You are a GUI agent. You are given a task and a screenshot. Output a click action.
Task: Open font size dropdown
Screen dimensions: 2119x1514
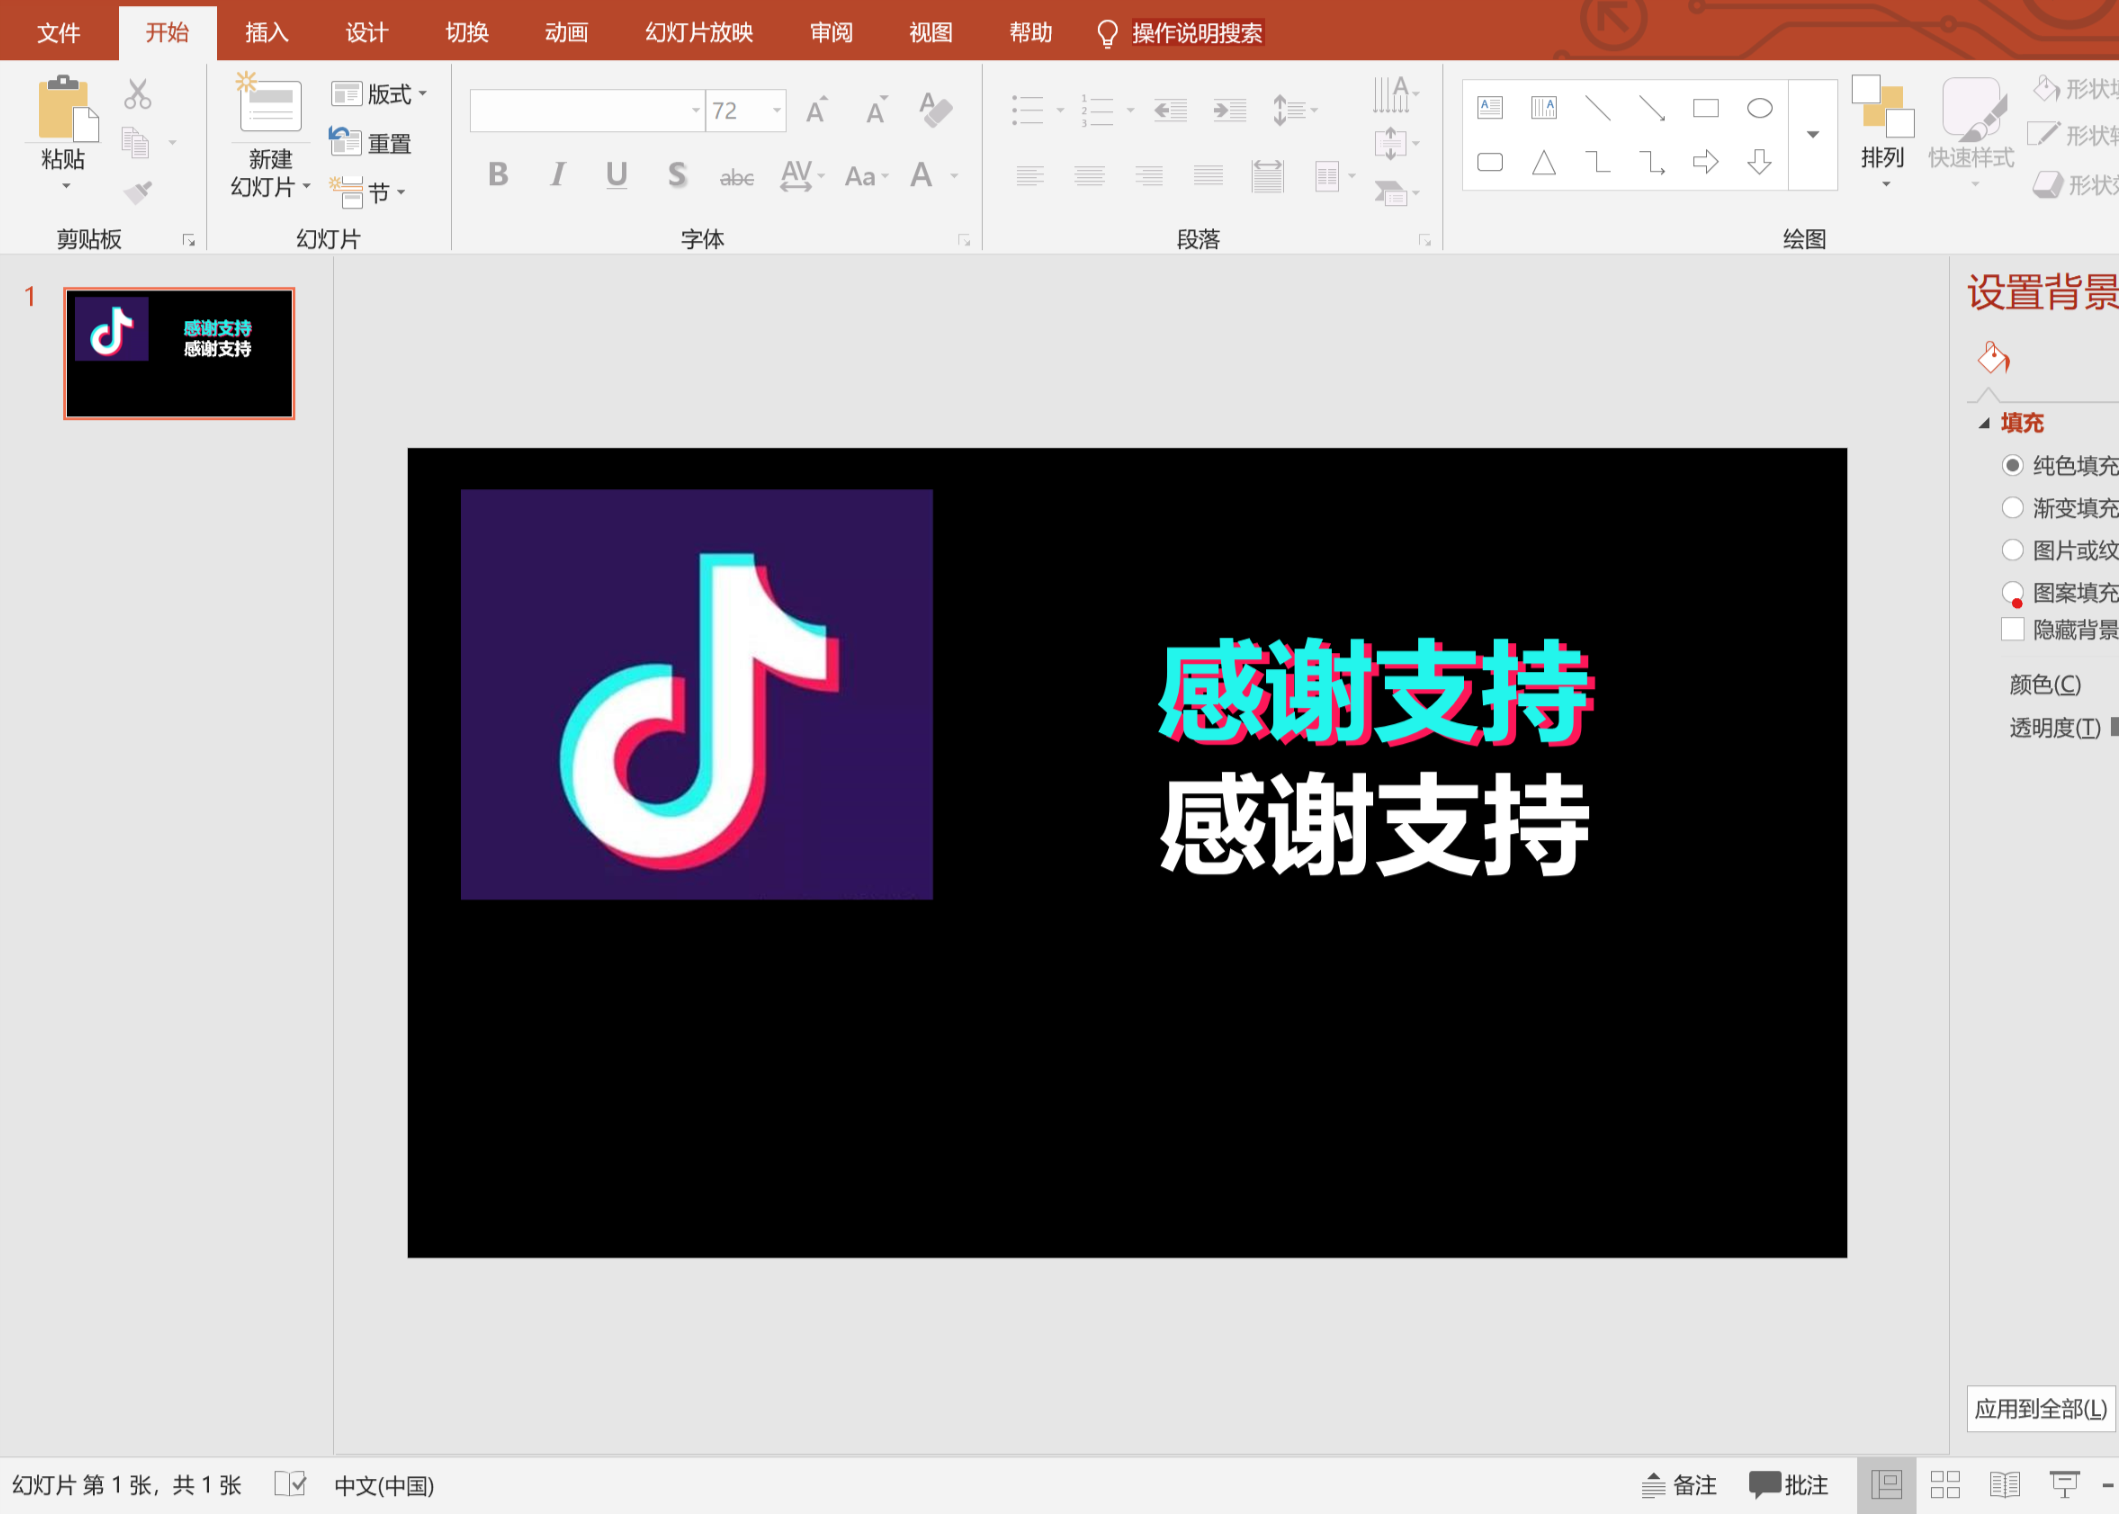(x=776, y=110)
